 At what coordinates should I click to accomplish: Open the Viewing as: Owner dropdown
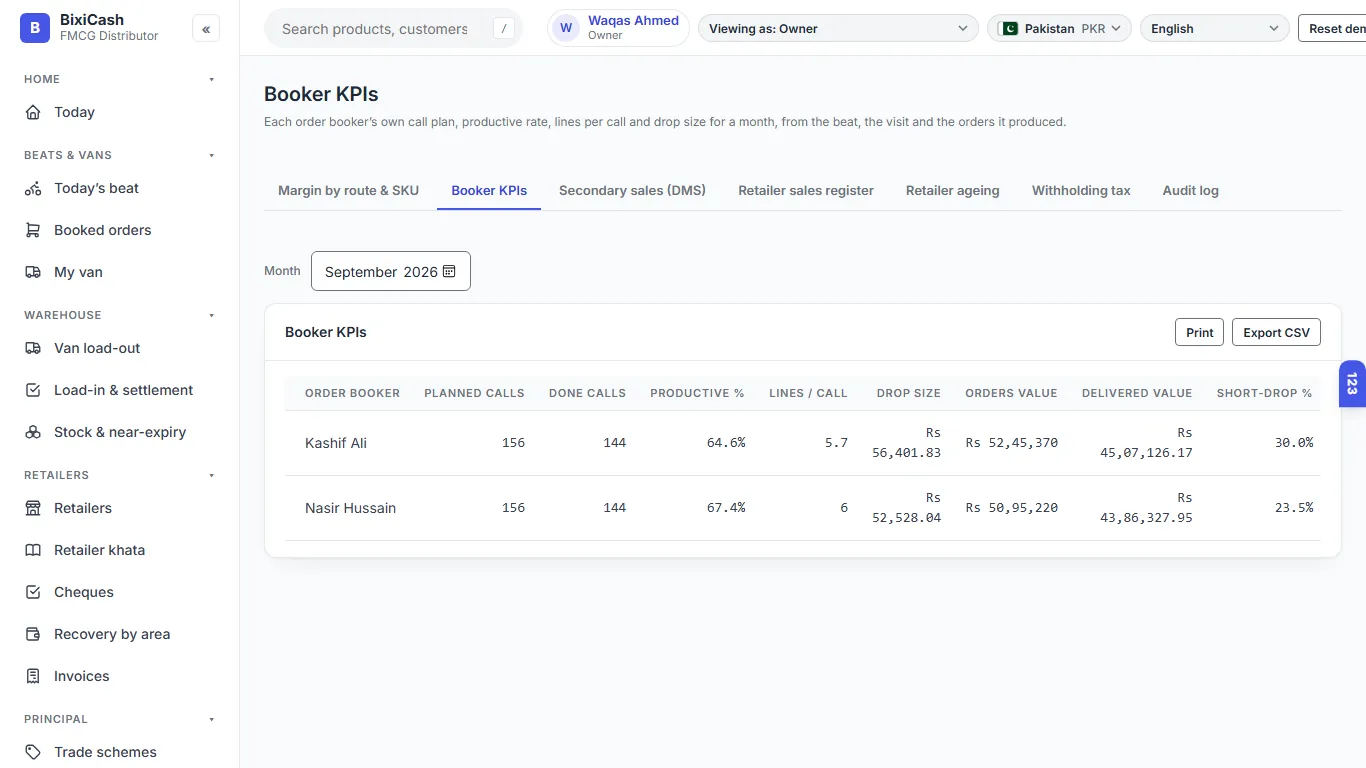tap(838, 28)
